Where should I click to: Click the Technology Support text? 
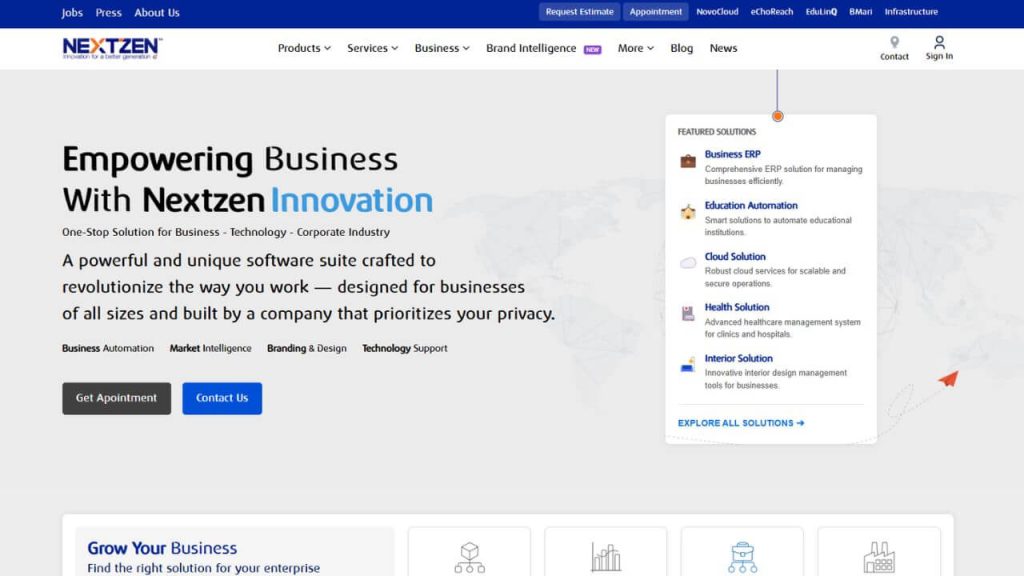point(405,348)
